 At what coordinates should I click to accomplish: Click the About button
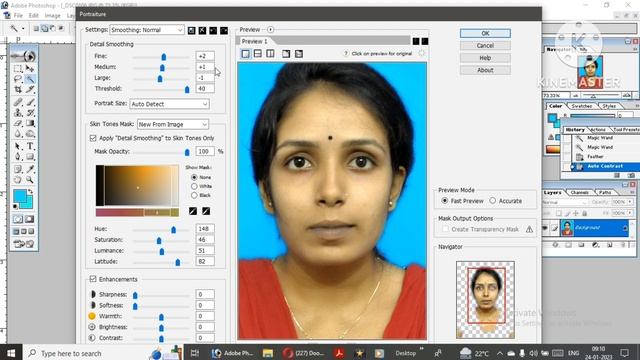pyautogui.click(x=485, y=70)
